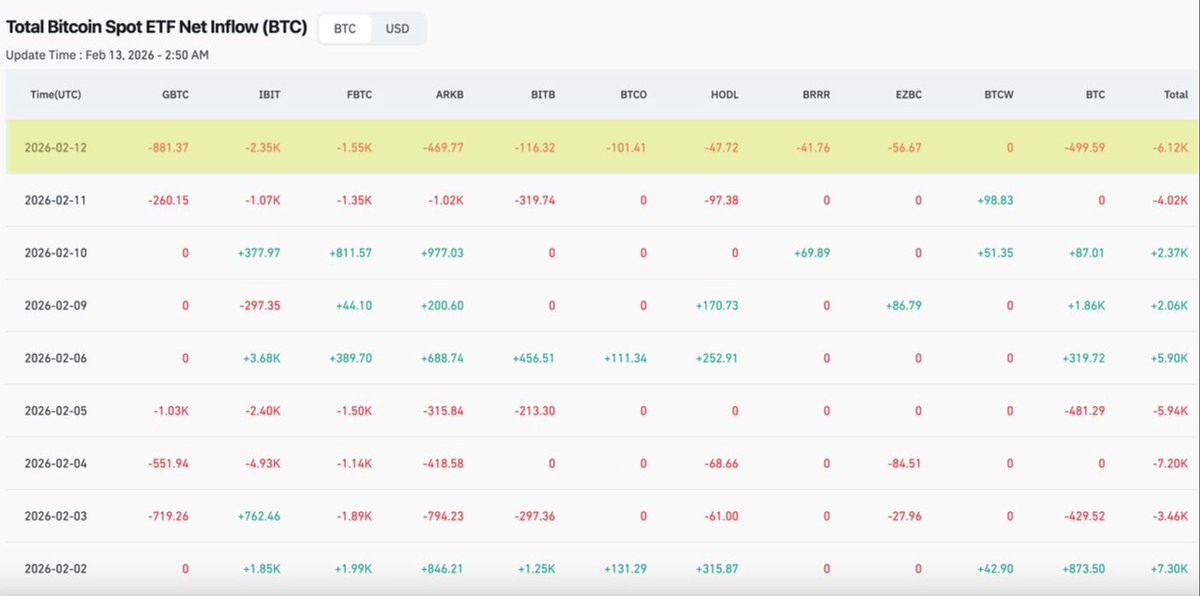Viewport: 1200px width, 596px height.
Task: Click the IBIT column header
Action: (269, 95)
